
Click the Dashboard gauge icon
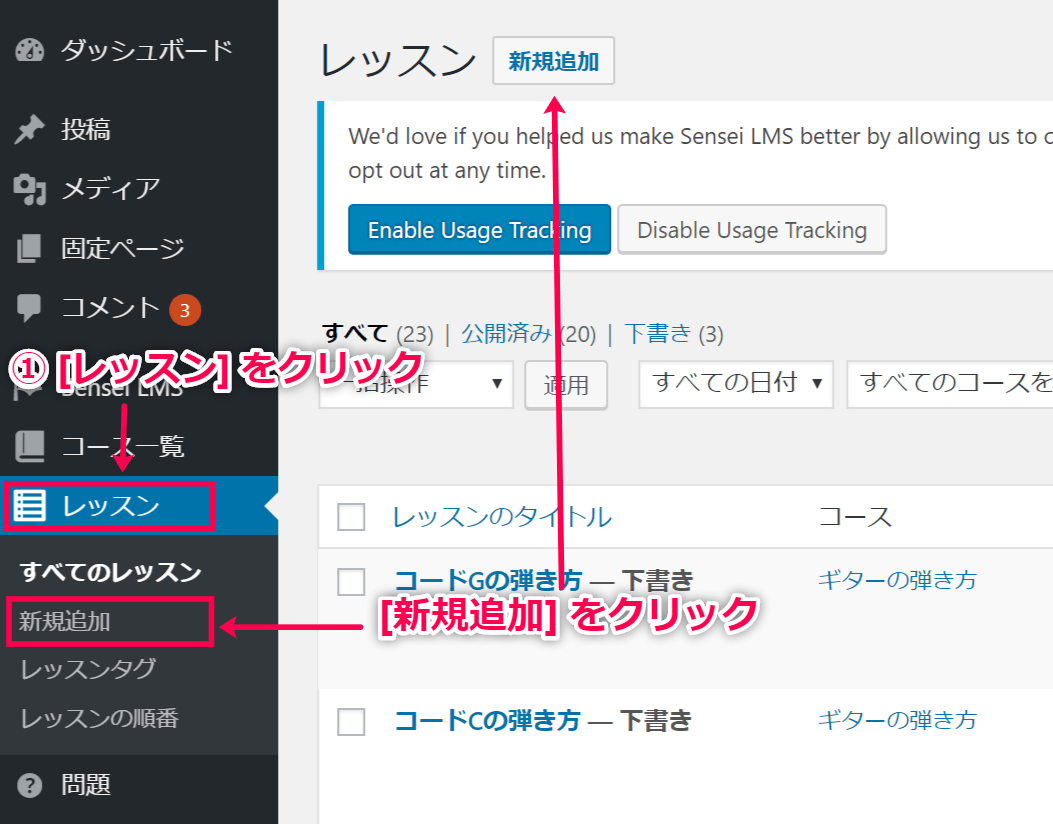(30, 50)
